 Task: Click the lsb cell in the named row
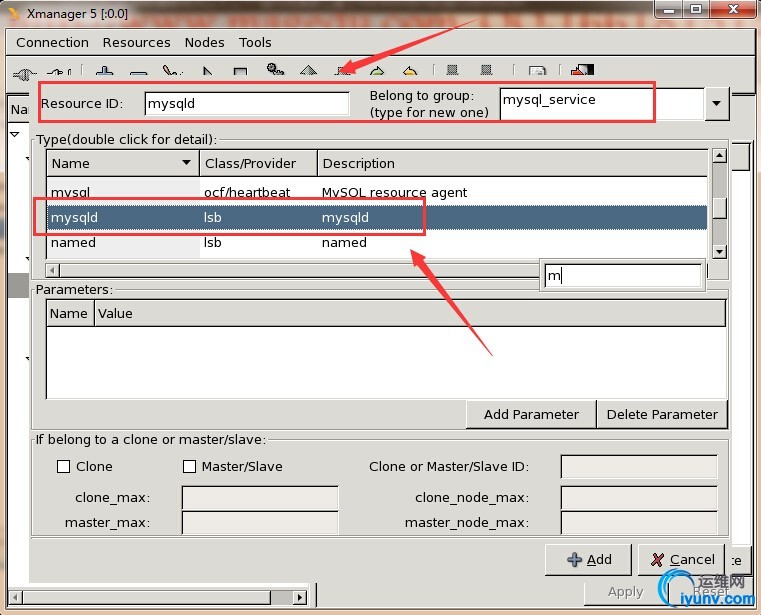[213, 242]
